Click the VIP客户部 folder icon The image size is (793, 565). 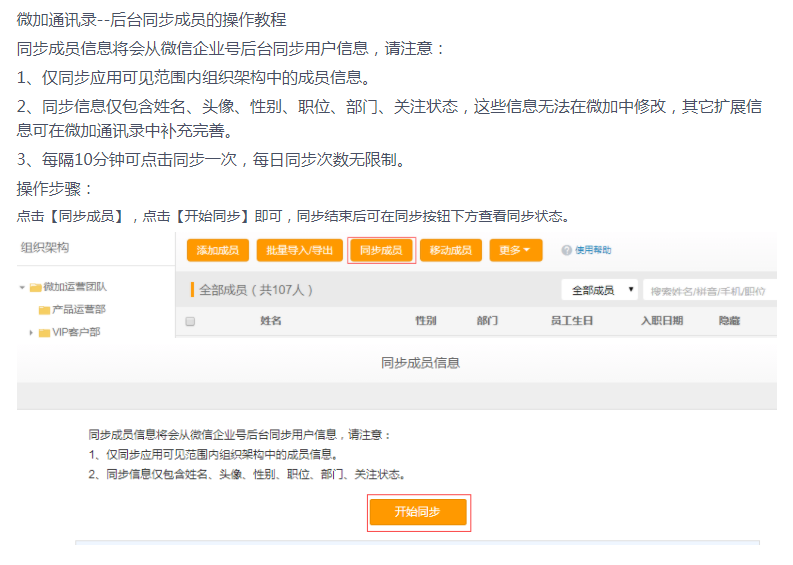pos(45,332)
